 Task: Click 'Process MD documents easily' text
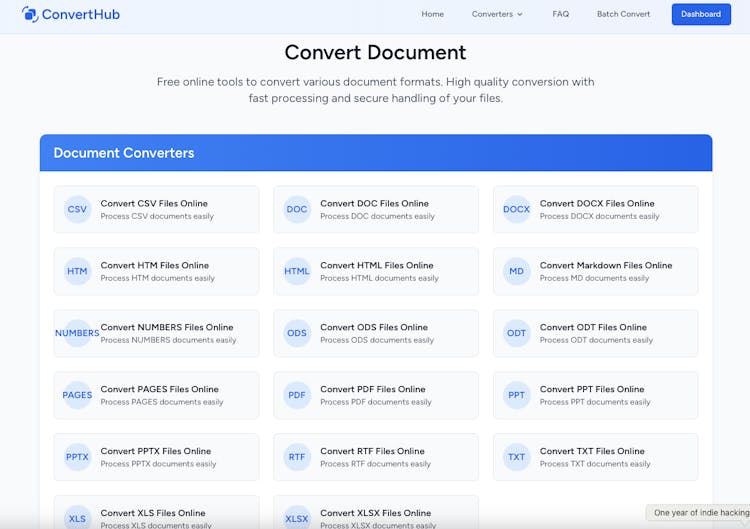coord(594,278)
